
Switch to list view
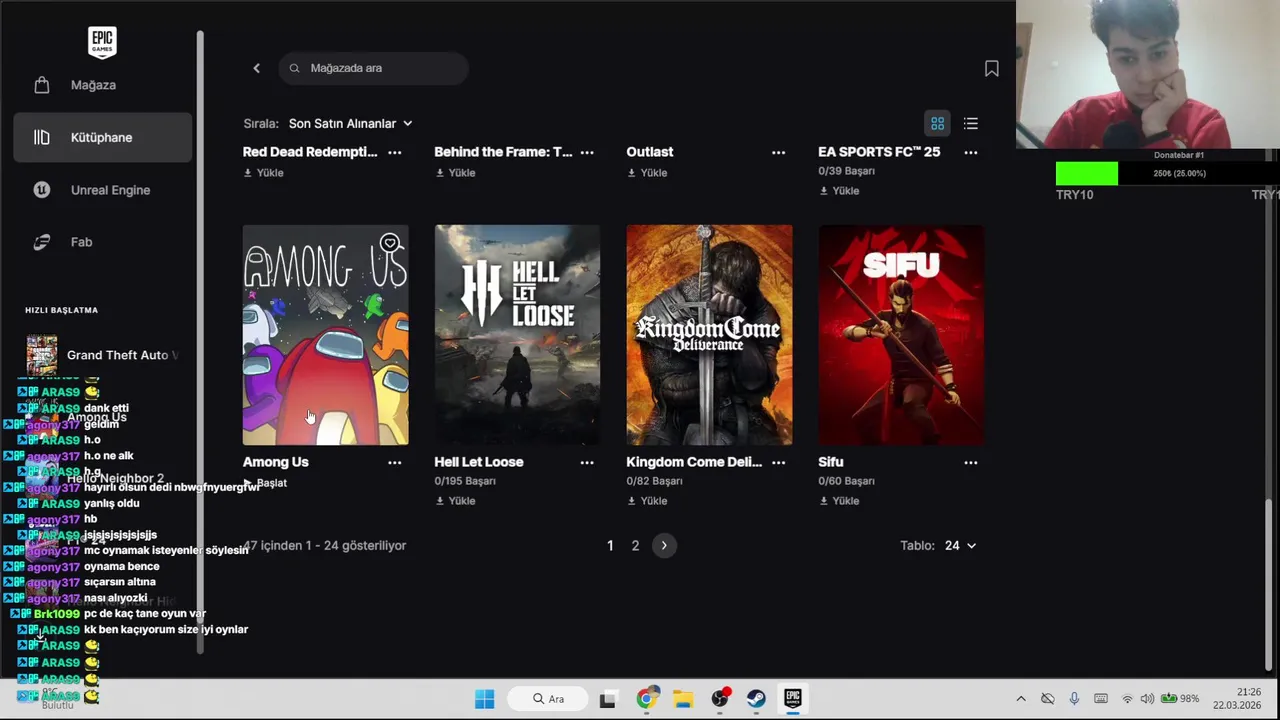click(x=970, y=124)
